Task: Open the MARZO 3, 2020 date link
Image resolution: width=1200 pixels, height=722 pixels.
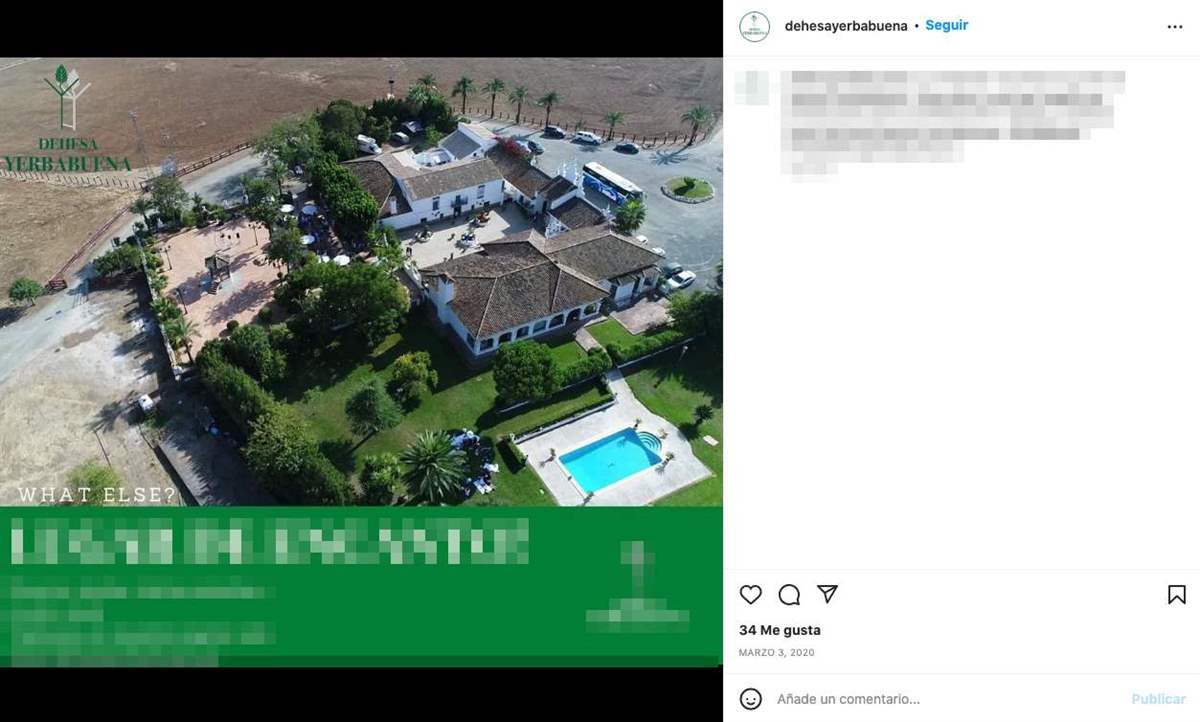Action: tap(777, 653)
